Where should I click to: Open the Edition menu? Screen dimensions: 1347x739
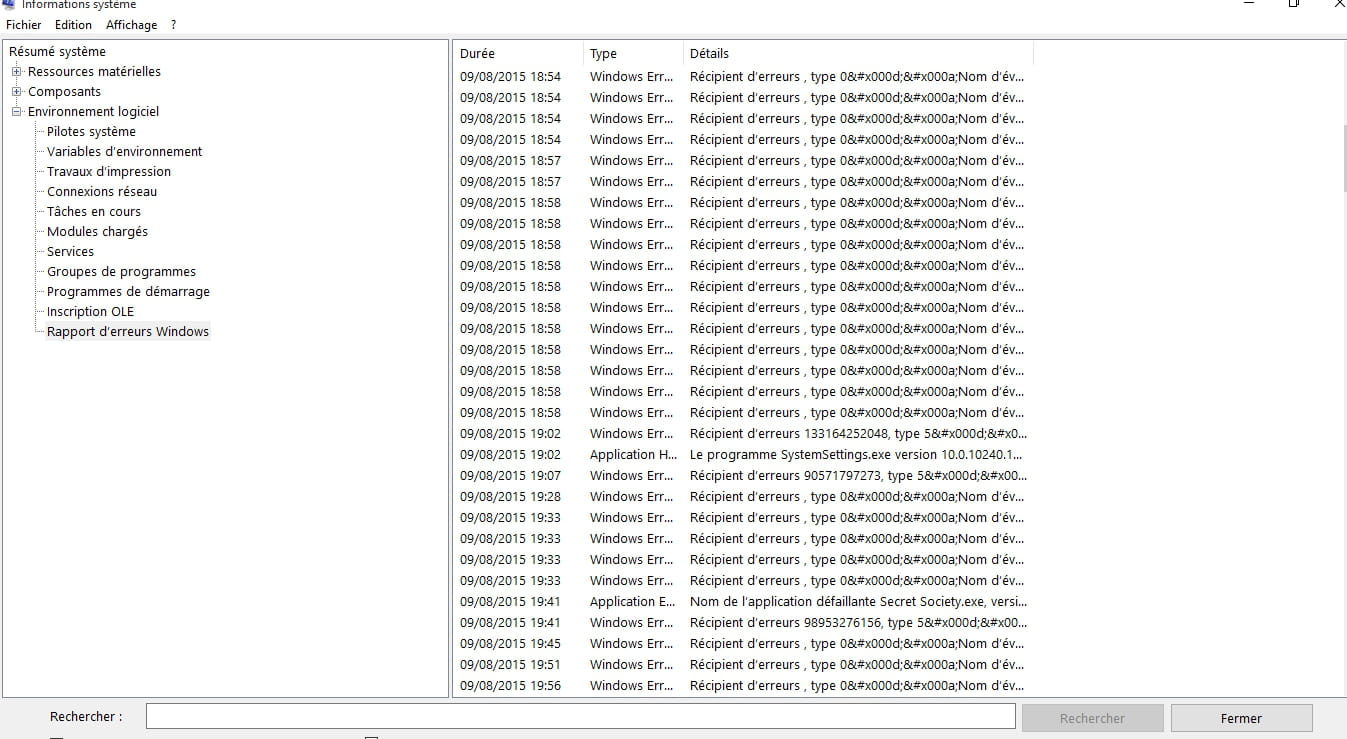click(73, 25)
